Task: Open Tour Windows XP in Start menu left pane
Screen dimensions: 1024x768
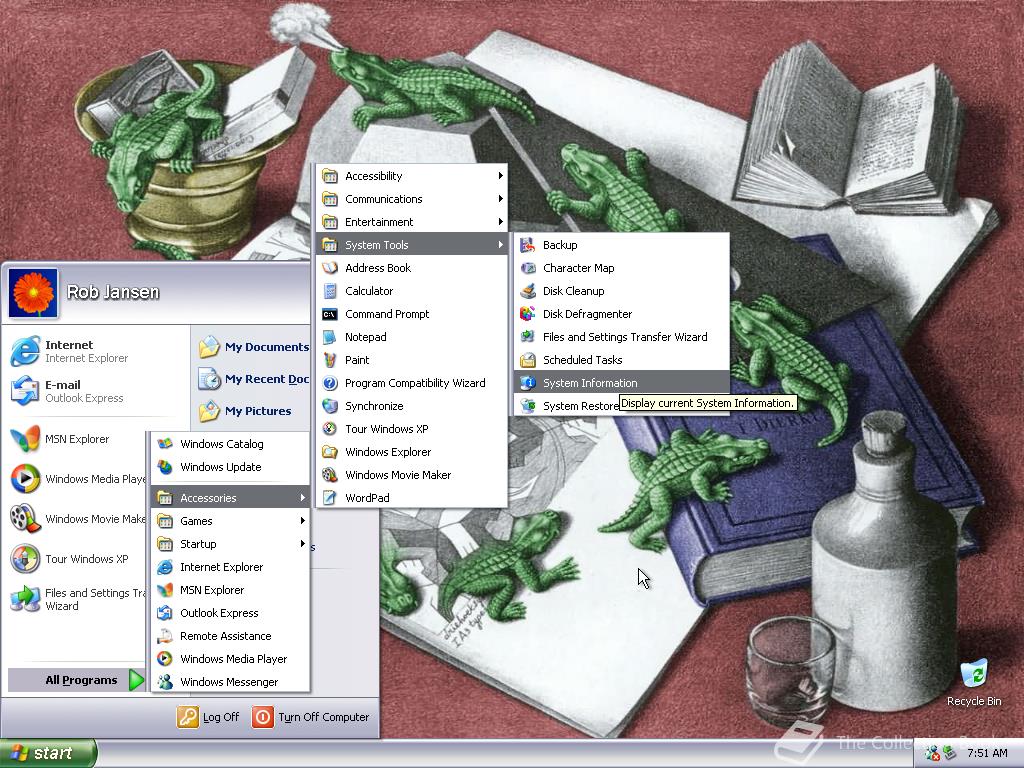Action: 77,559
